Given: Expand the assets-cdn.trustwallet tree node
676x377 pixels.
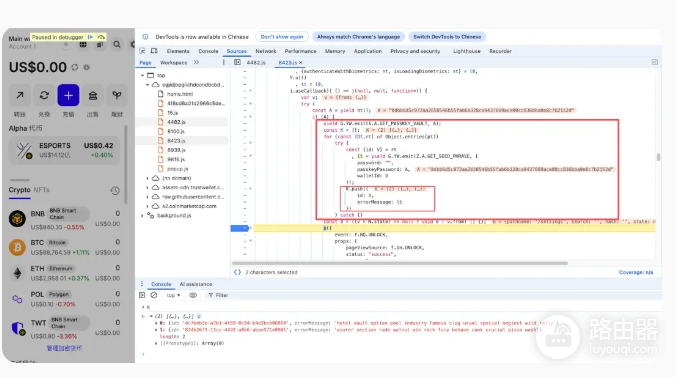Looking at the screenshot, I should pyautogui.click(x=147, y=188).
